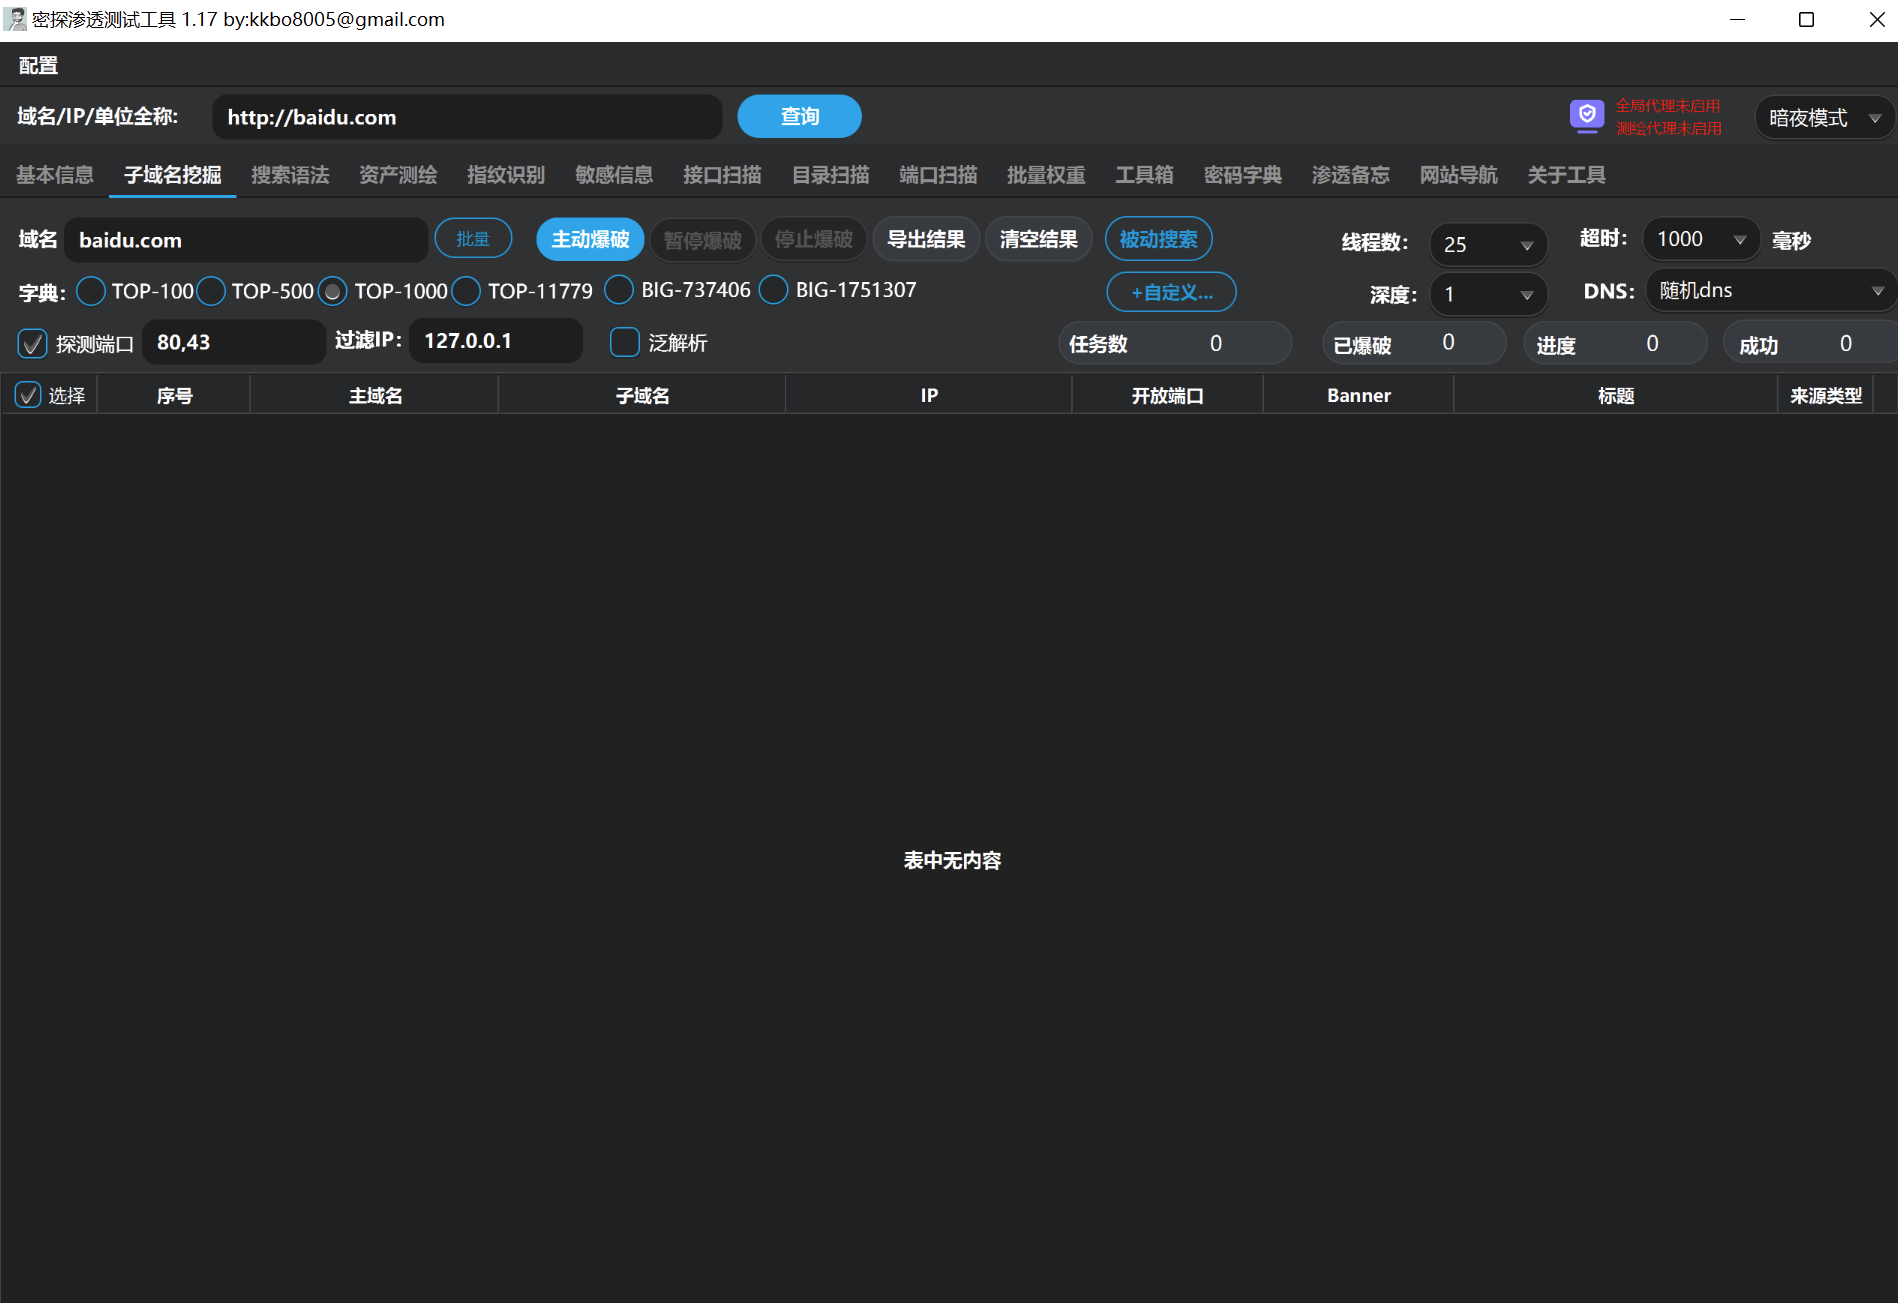The image size is (1898, 1303).
Task: Enable the 泛解析 checkbox
Action: (x=625, y=343)
